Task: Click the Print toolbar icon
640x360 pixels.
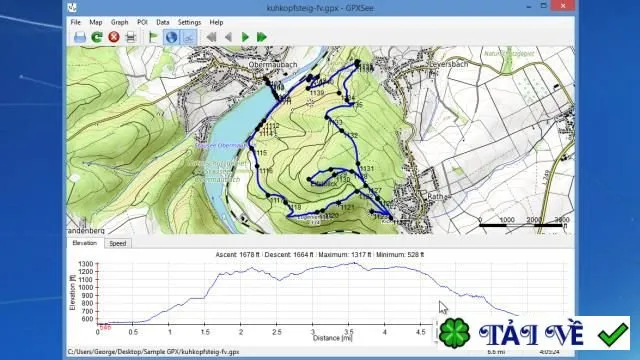Action: pyautogui.click(x=131, y=37)
